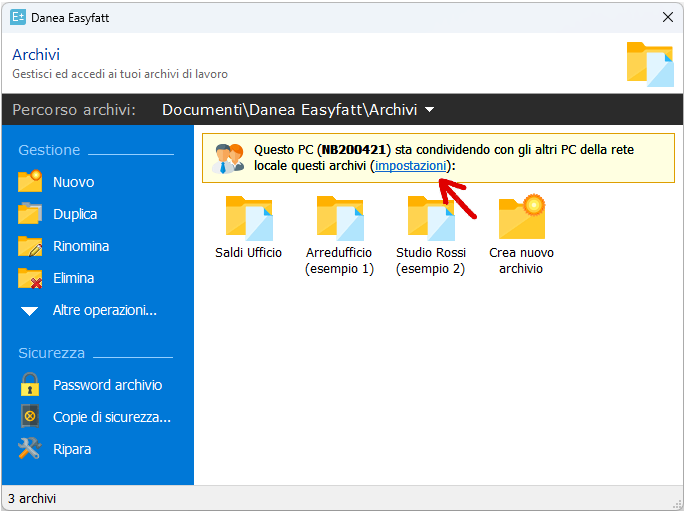Open the Percorso archivi path dropdown arrow

(x=430, y=110)
